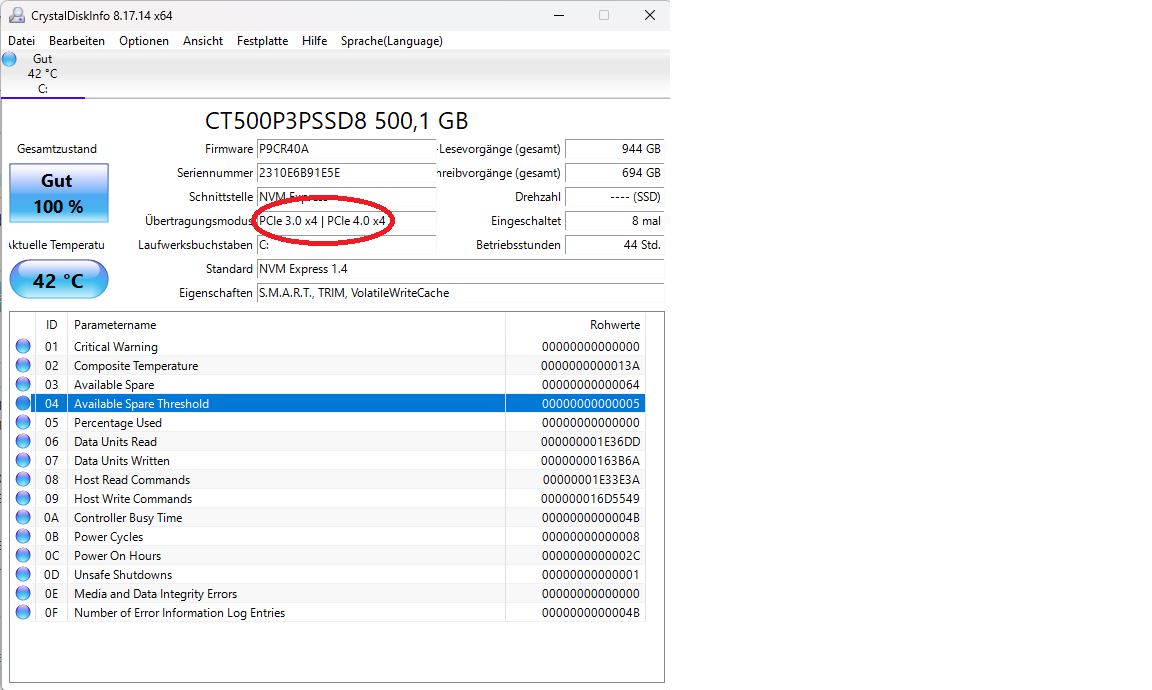The width and height of the screenshot is (1152, 690).
Task: Click the Übertragungsmodus field PCIe 3.0 x4
Action: 346,221
